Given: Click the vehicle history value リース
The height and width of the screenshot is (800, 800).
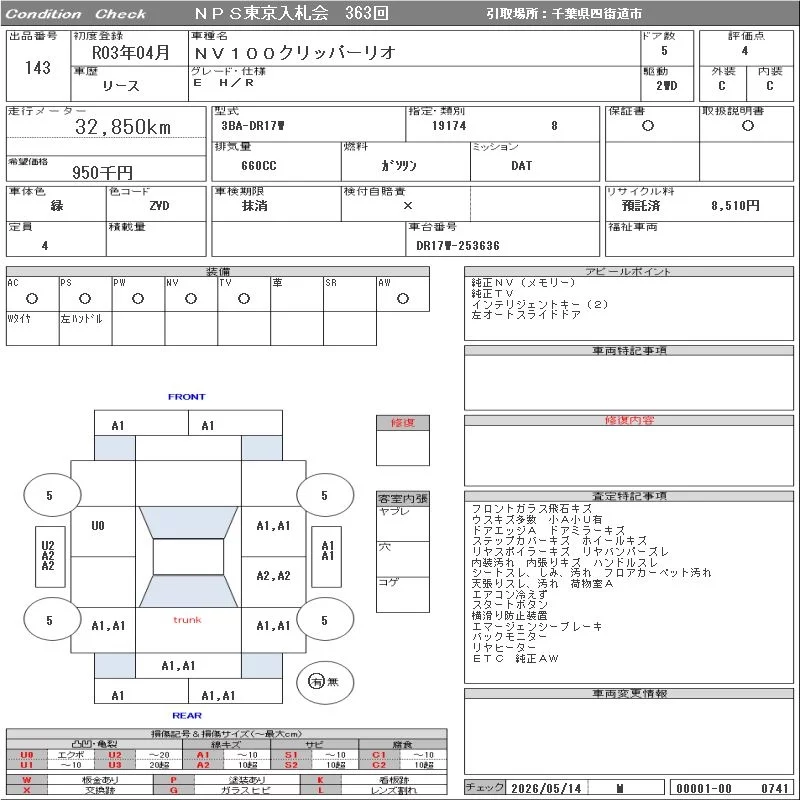Looking at the screenshot, I should coord(121,86).
